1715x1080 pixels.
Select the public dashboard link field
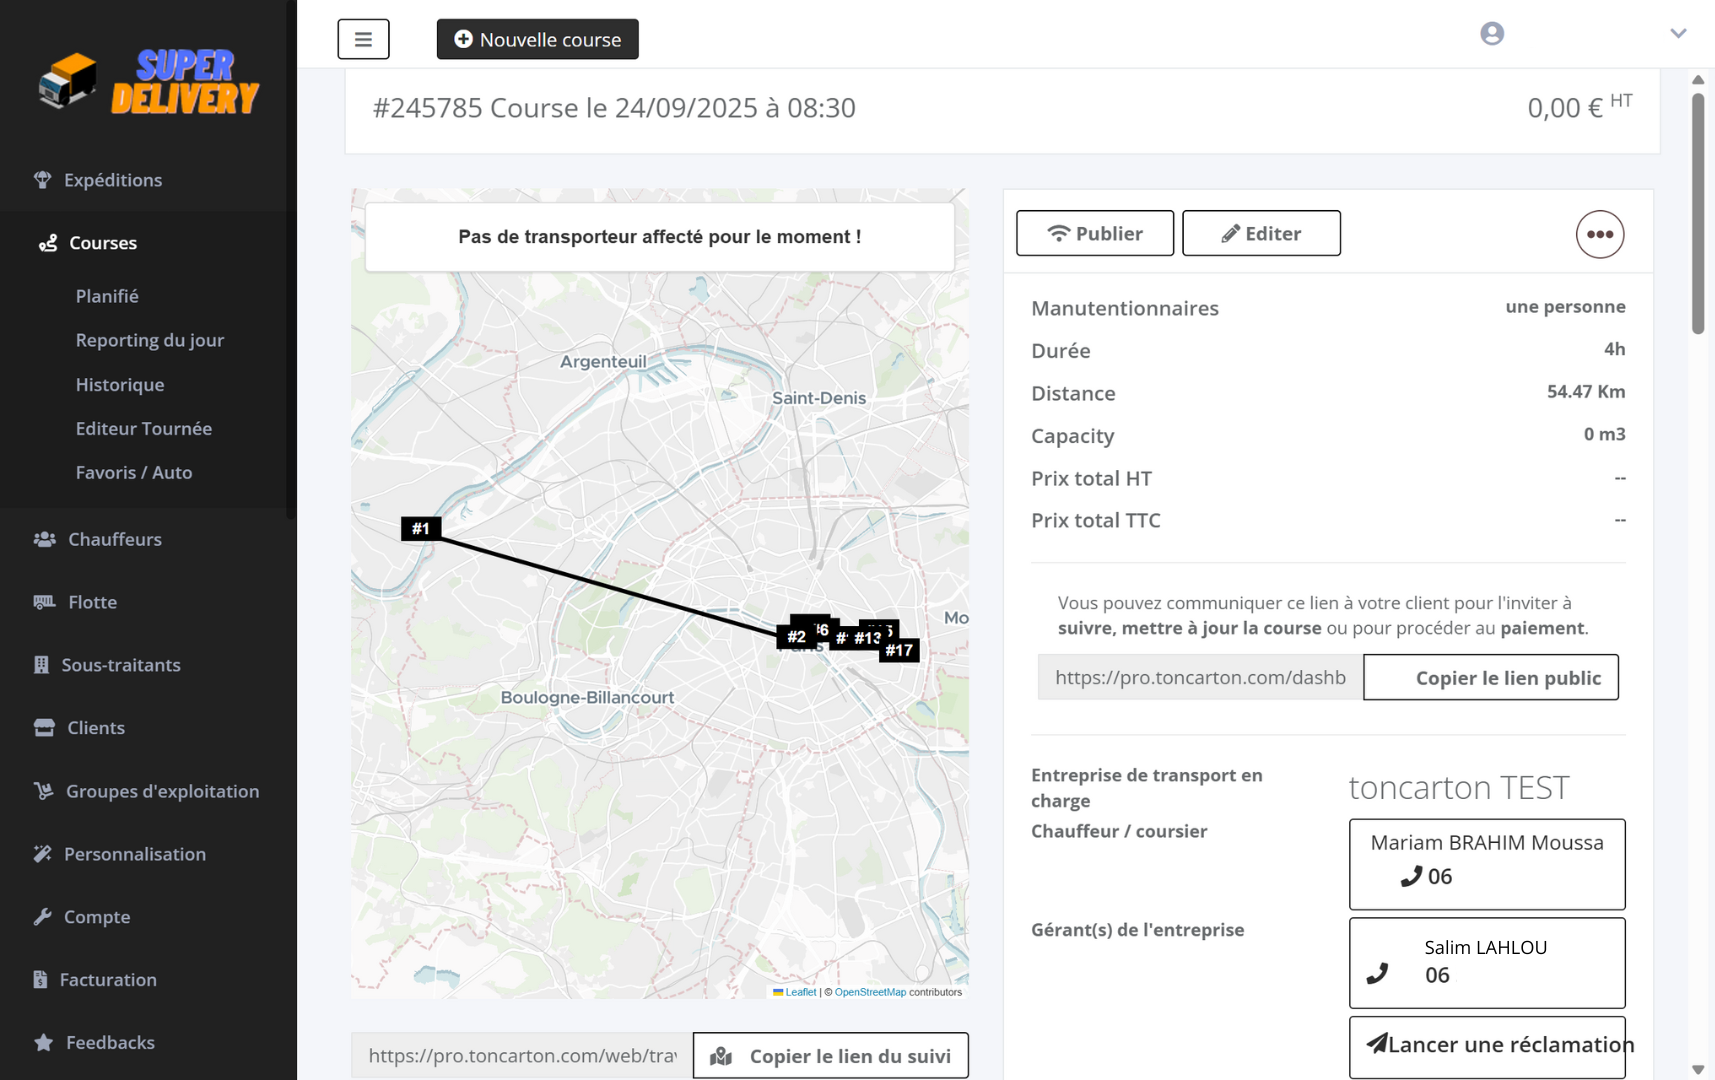pos(1200,677)
